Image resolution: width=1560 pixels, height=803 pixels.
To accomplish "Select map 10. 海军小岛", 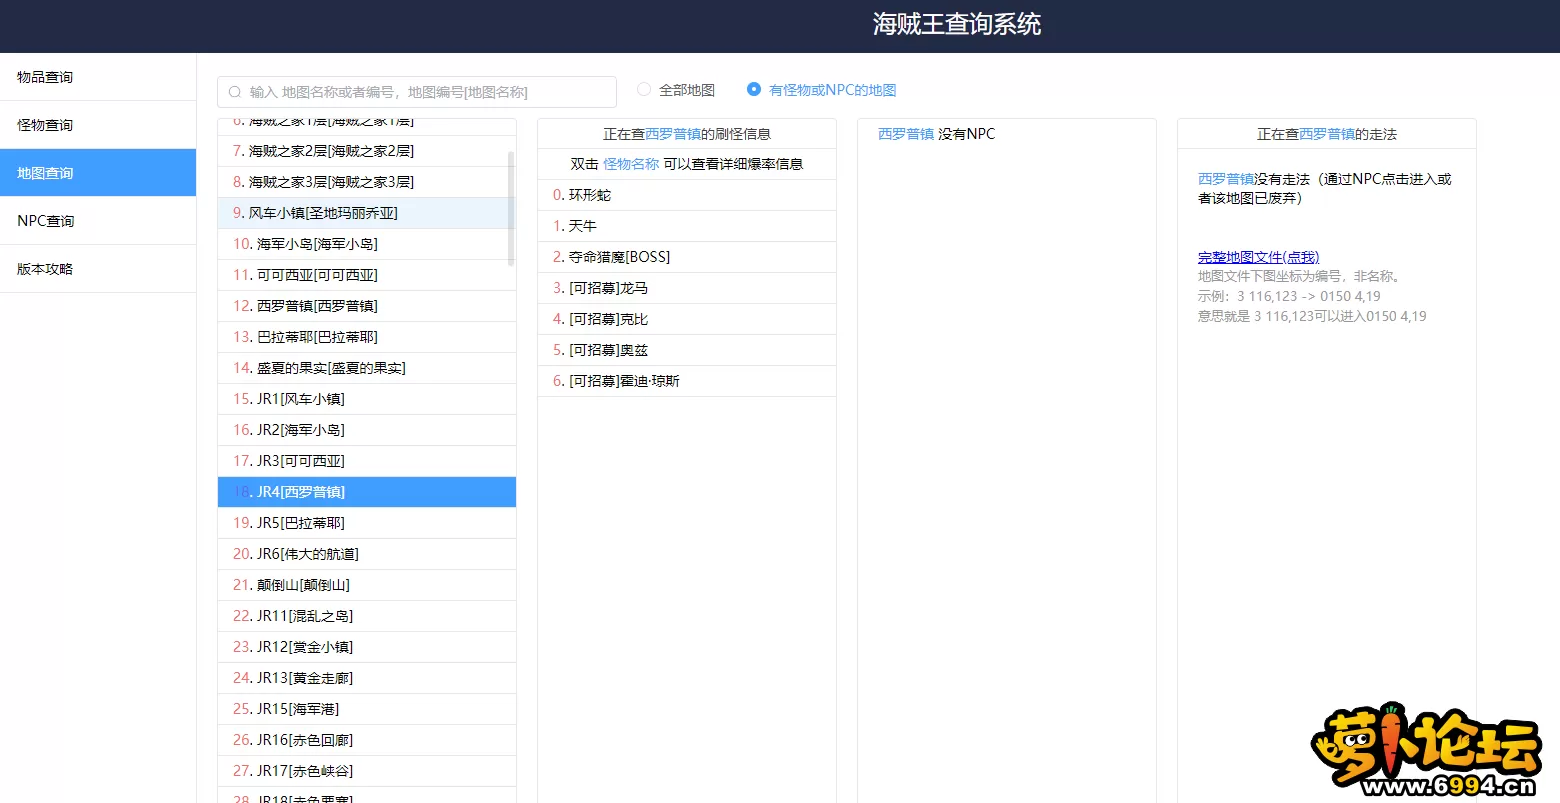I will pyautogui.click(x=367, y=244).
